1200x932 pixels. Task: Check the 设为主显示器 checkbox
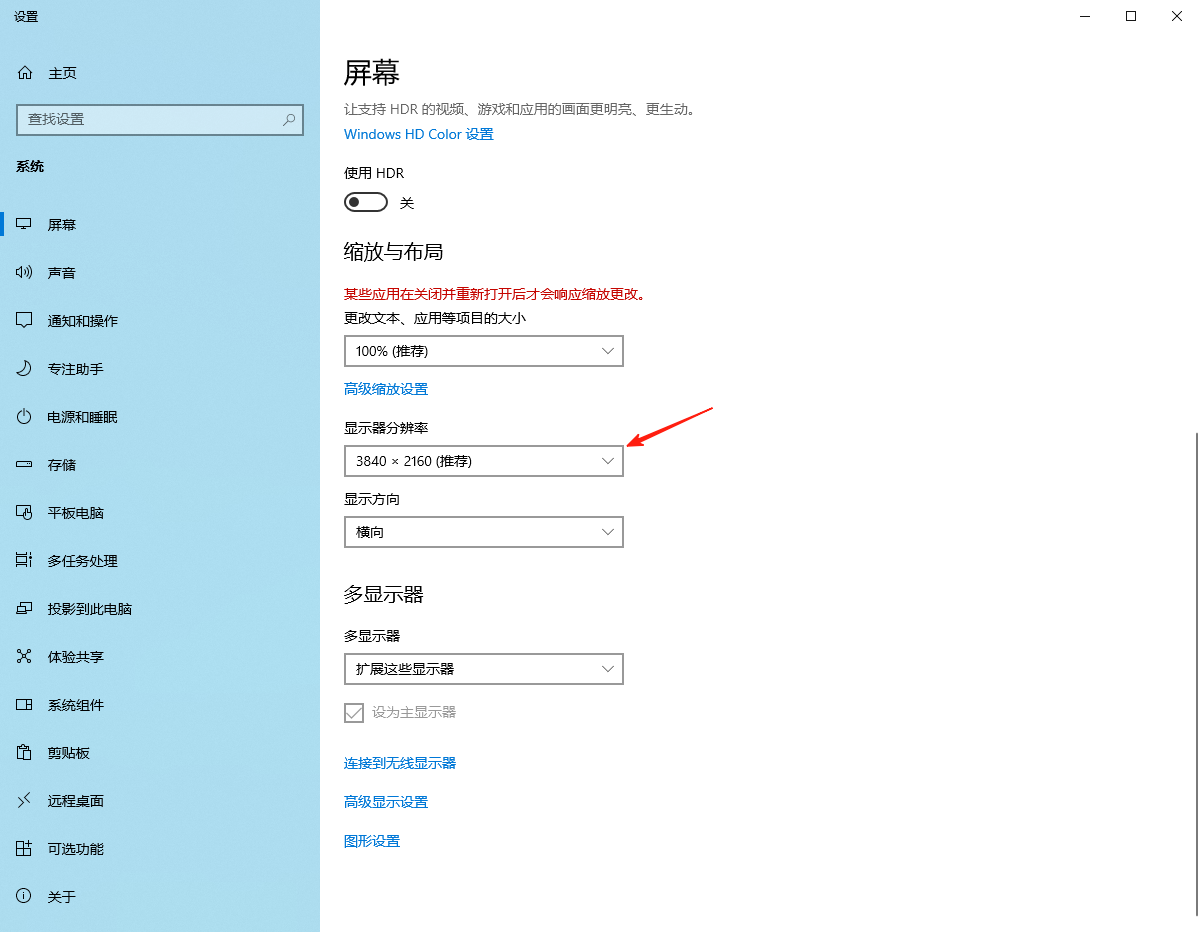click(354, 712)
